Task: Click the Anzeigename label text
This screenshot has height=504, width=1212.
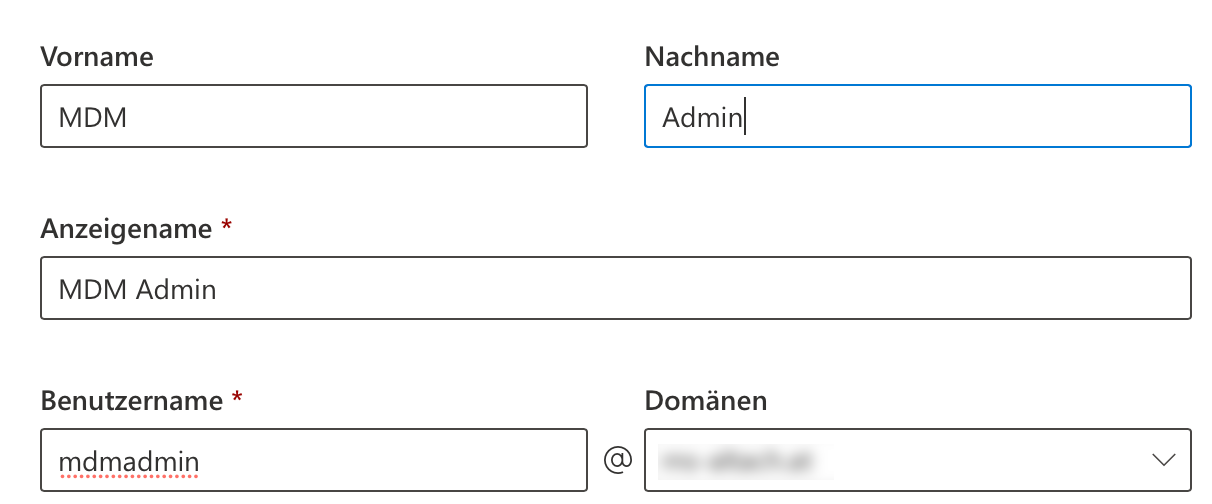Action: point(126,229)
